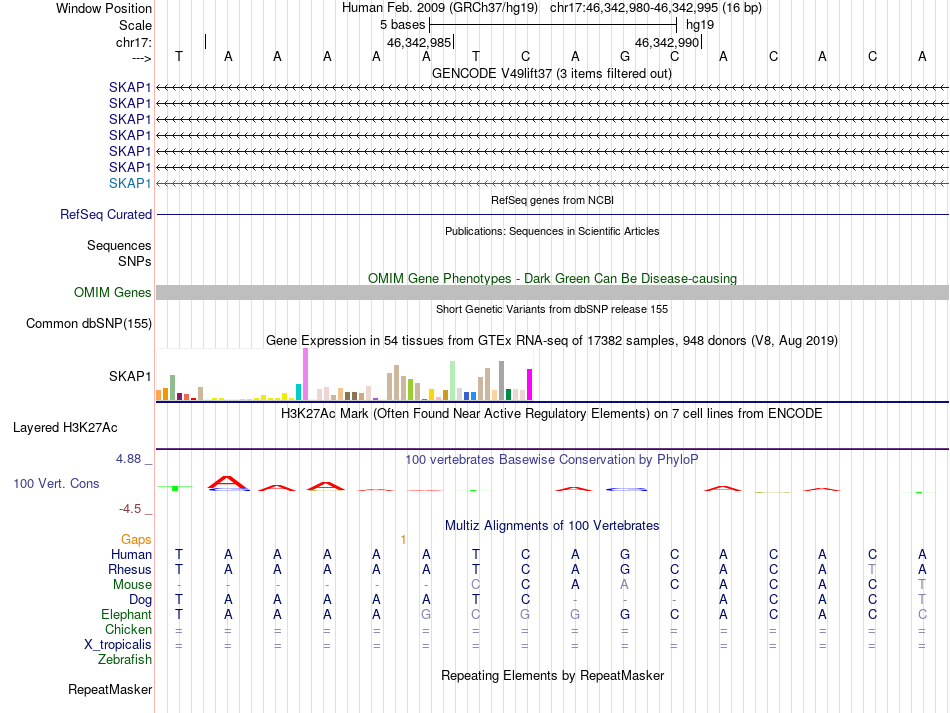Click the 4.88 PhyloP upper scale value
This screenshot has height=713, width=950.
128,459
